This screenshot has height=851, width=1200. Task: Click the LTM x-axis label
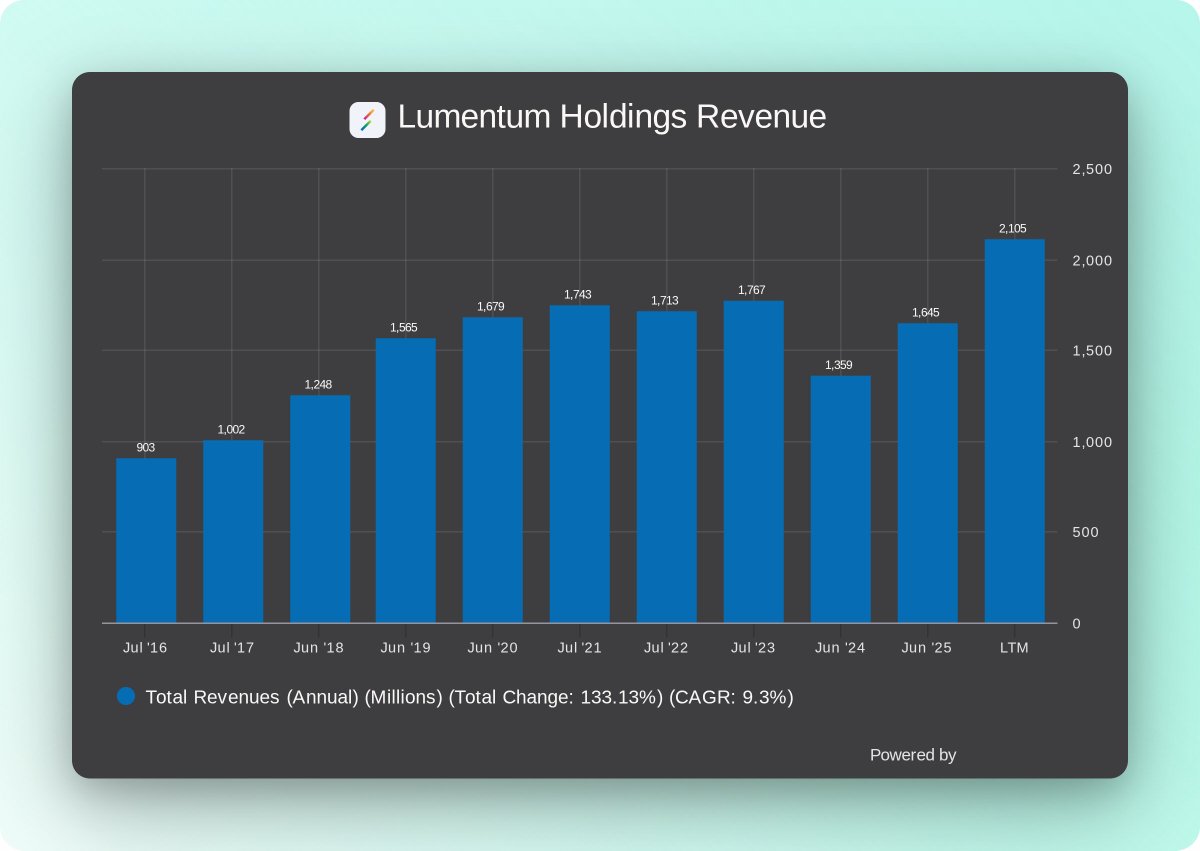point(1014,648)
